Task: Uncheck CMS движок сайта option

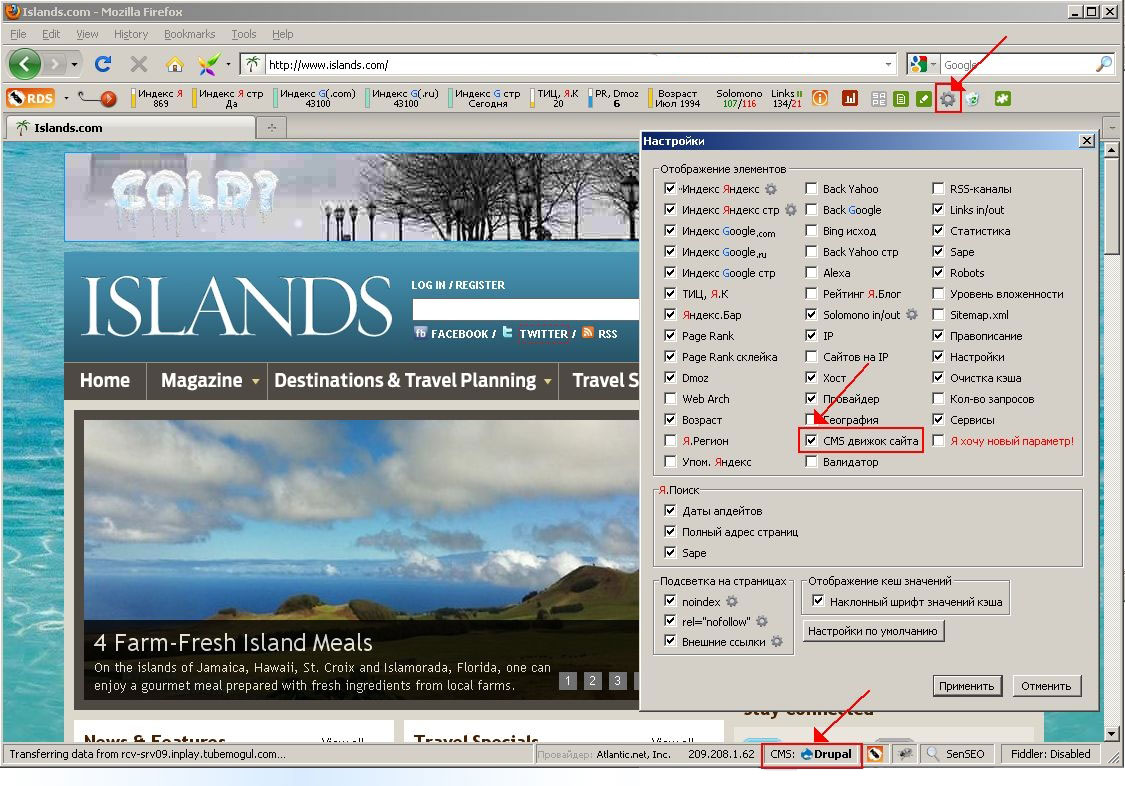Action: [x=811, y=441]
